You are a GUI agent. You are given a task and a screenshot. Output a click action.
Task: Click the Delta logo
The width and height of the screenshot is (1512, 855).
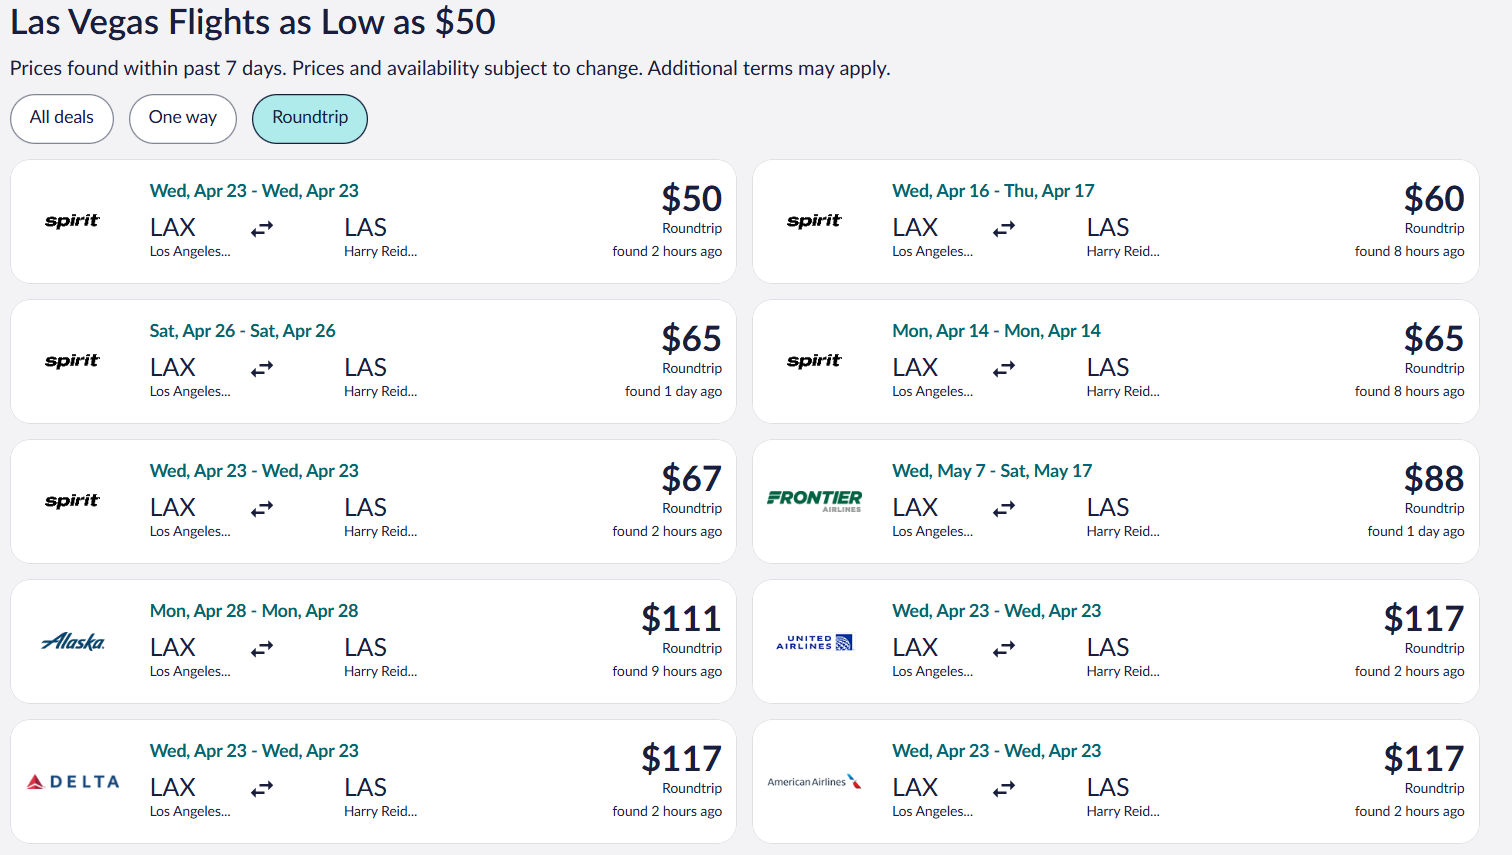pyautogui.click(x=73, y=782)
